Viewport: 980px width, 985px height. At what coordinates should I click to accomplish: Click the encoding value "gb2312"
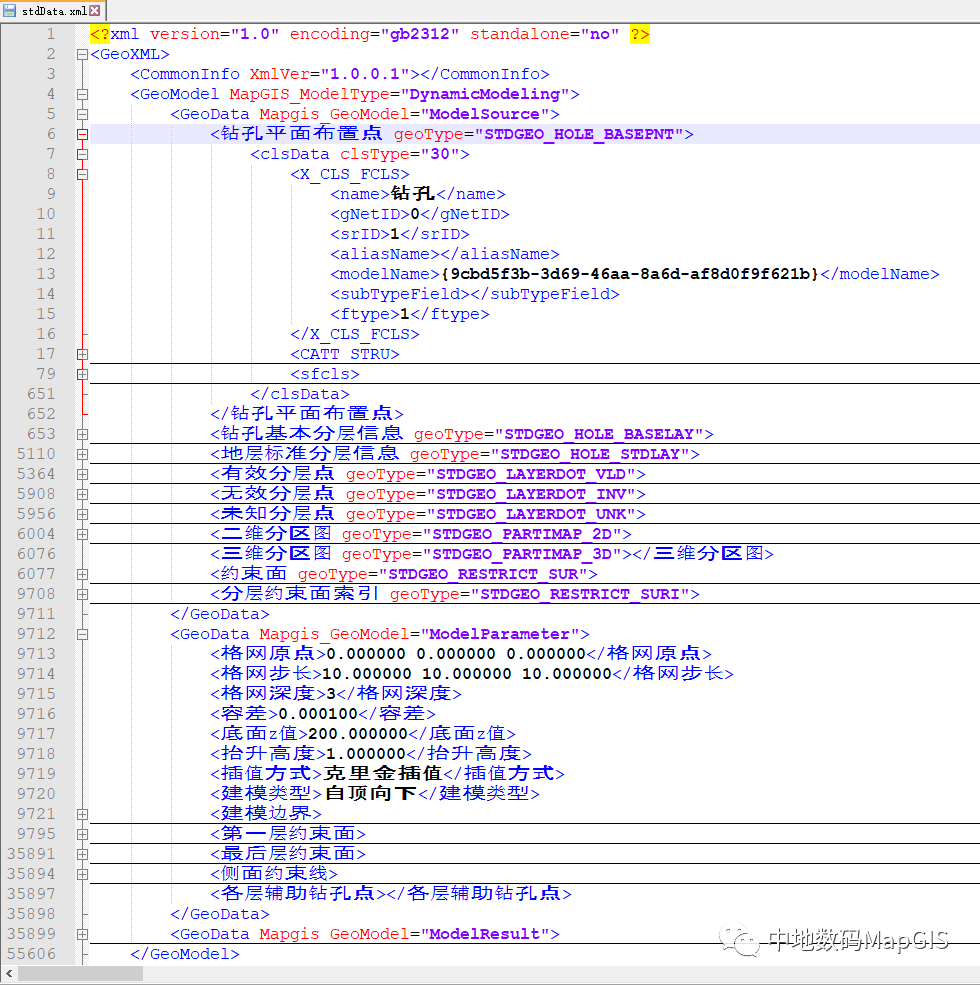(420, 34)
